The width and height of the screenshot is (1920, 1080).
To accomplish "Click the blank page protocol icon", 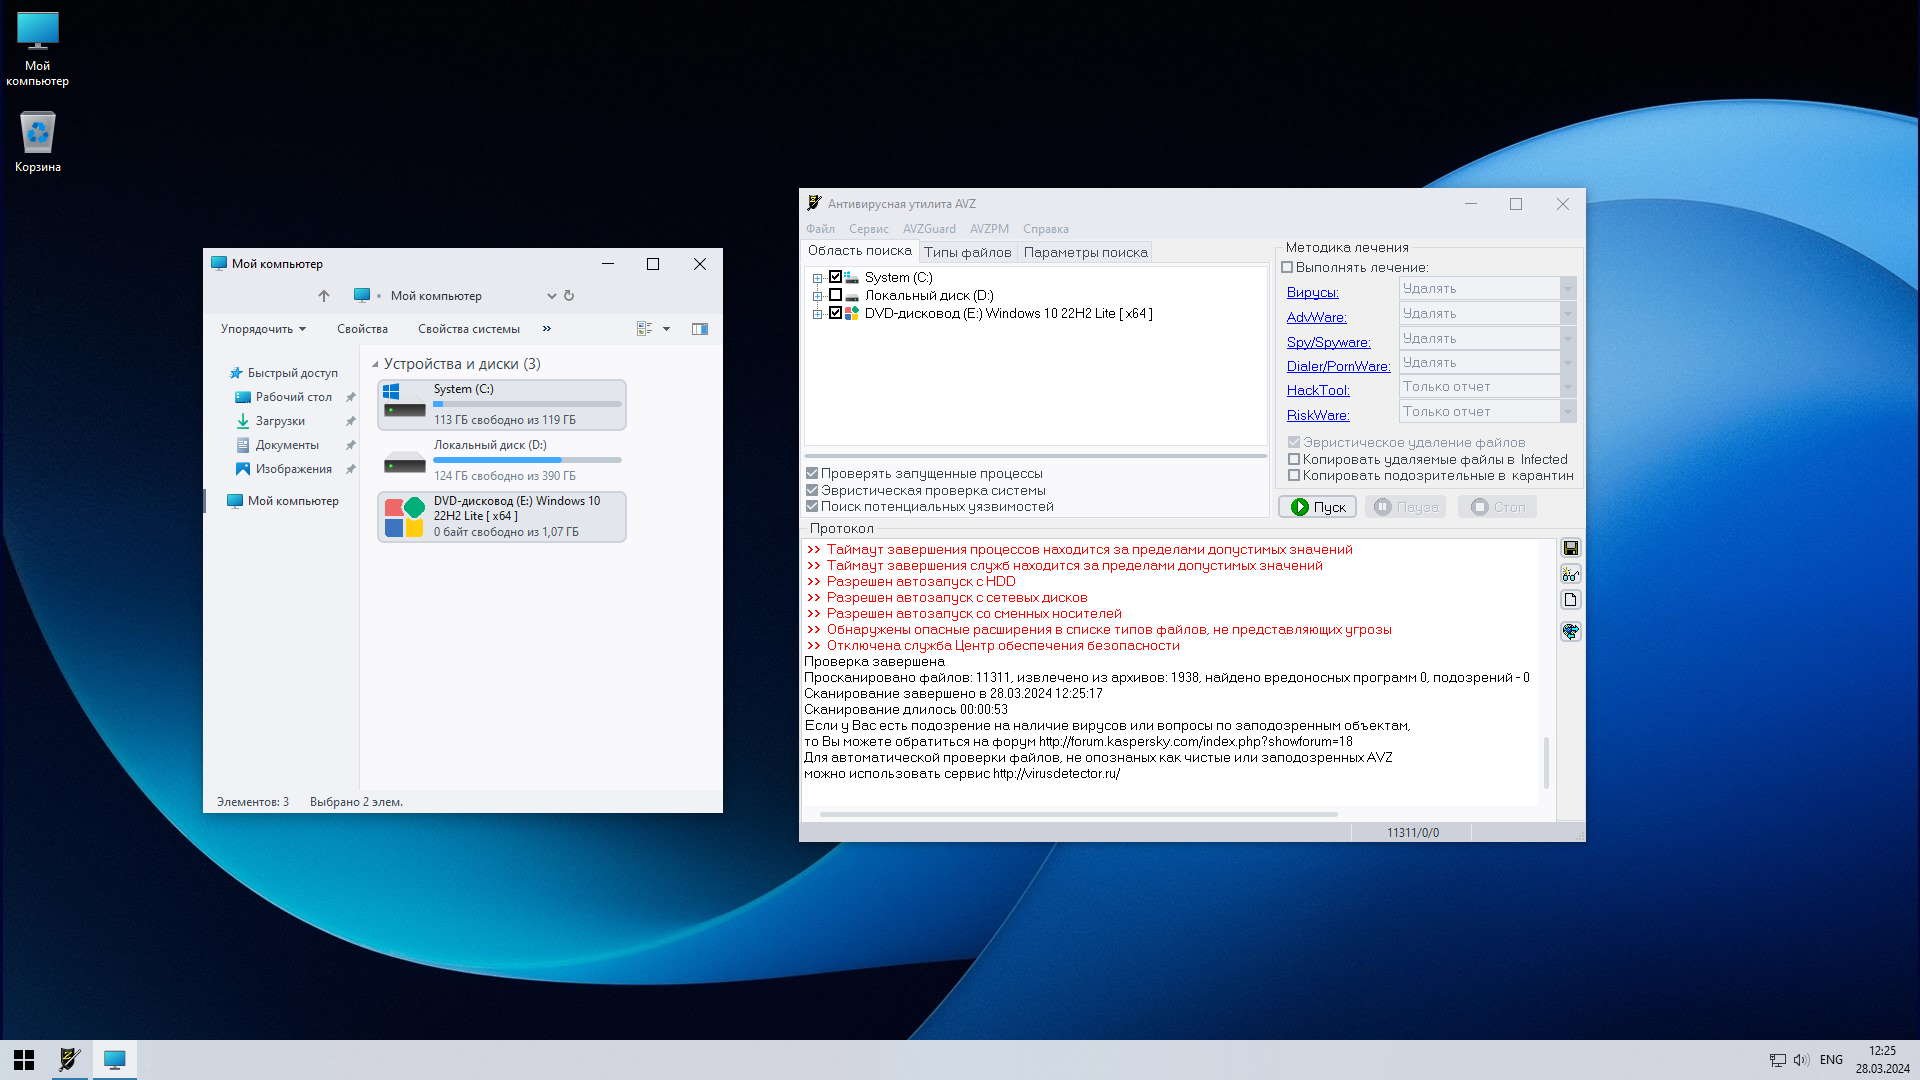I will click(1570, 600).
